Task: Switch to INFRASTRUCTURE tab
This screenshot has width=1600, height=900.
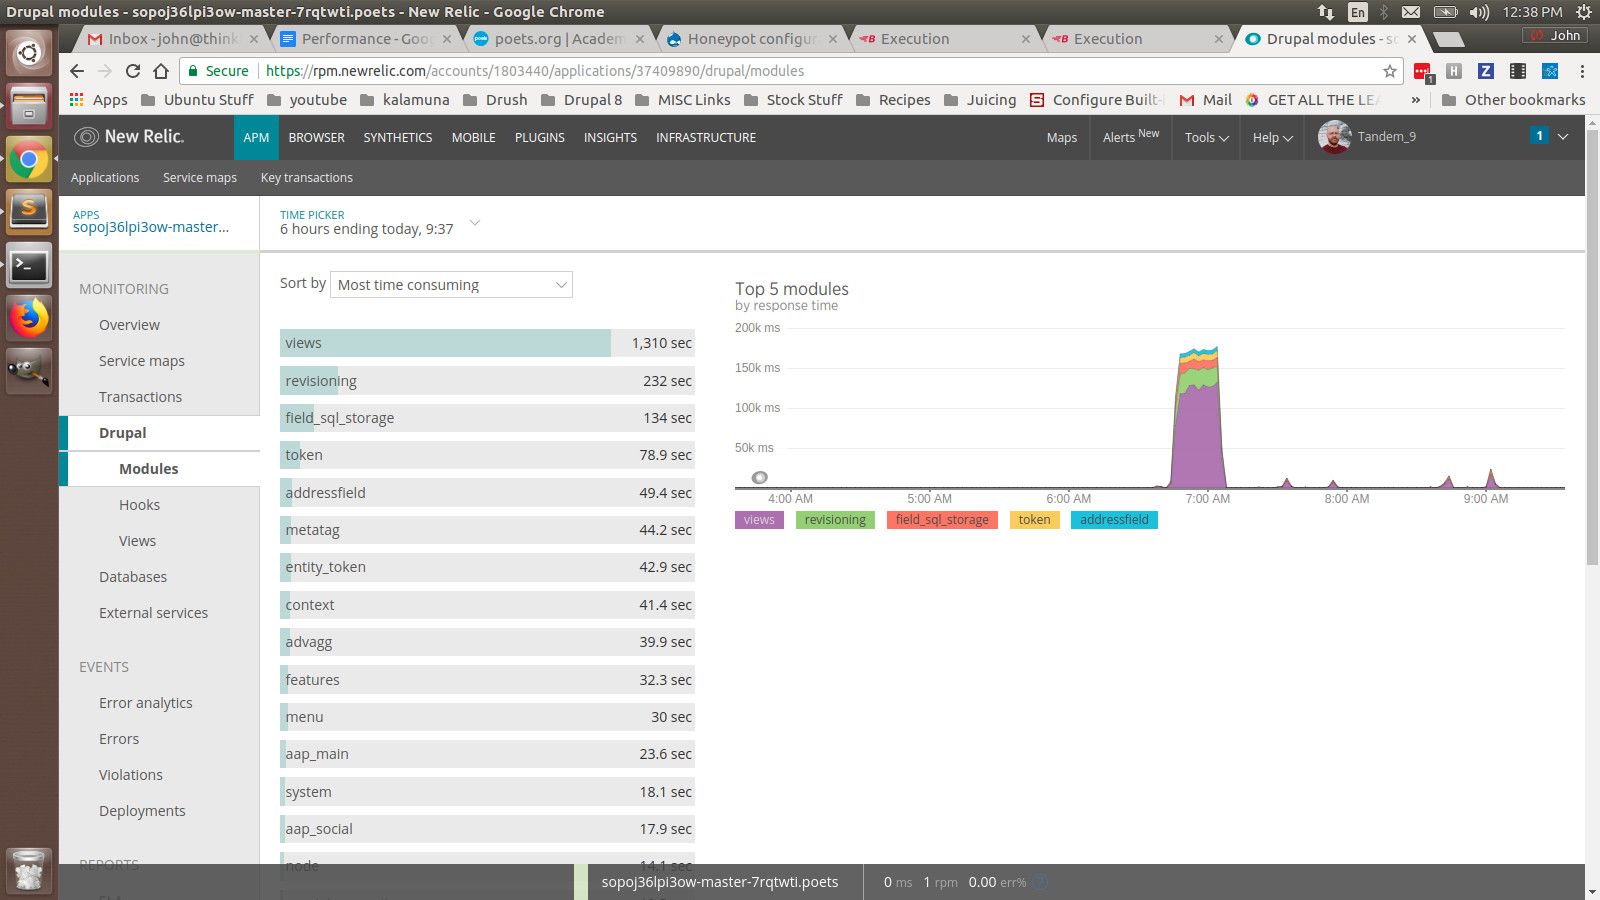Action: pyautogui.click(x=706, y=137)
